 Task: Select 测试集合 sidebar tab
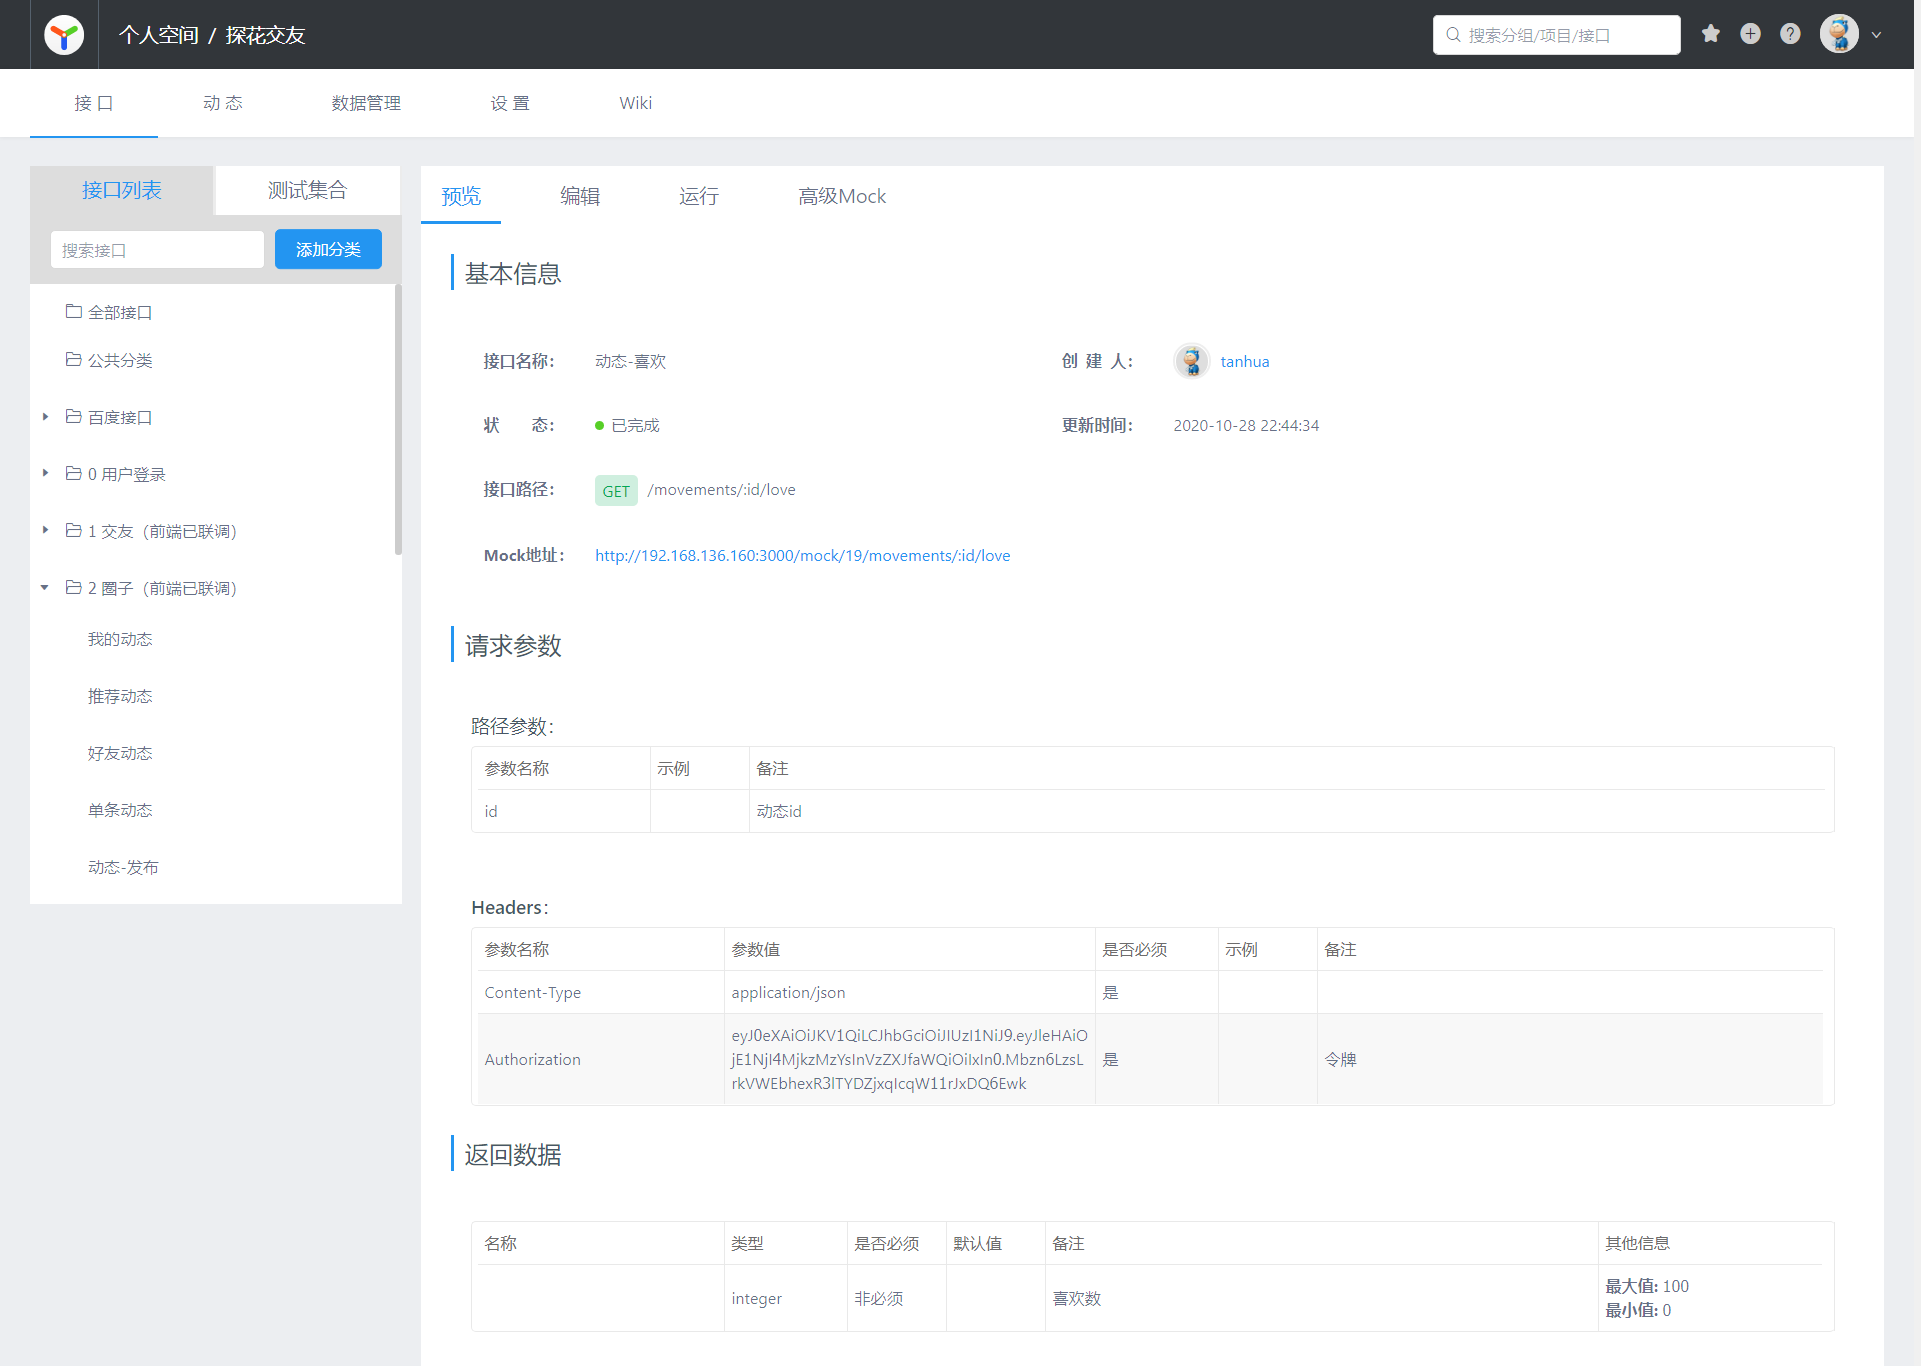308,190
